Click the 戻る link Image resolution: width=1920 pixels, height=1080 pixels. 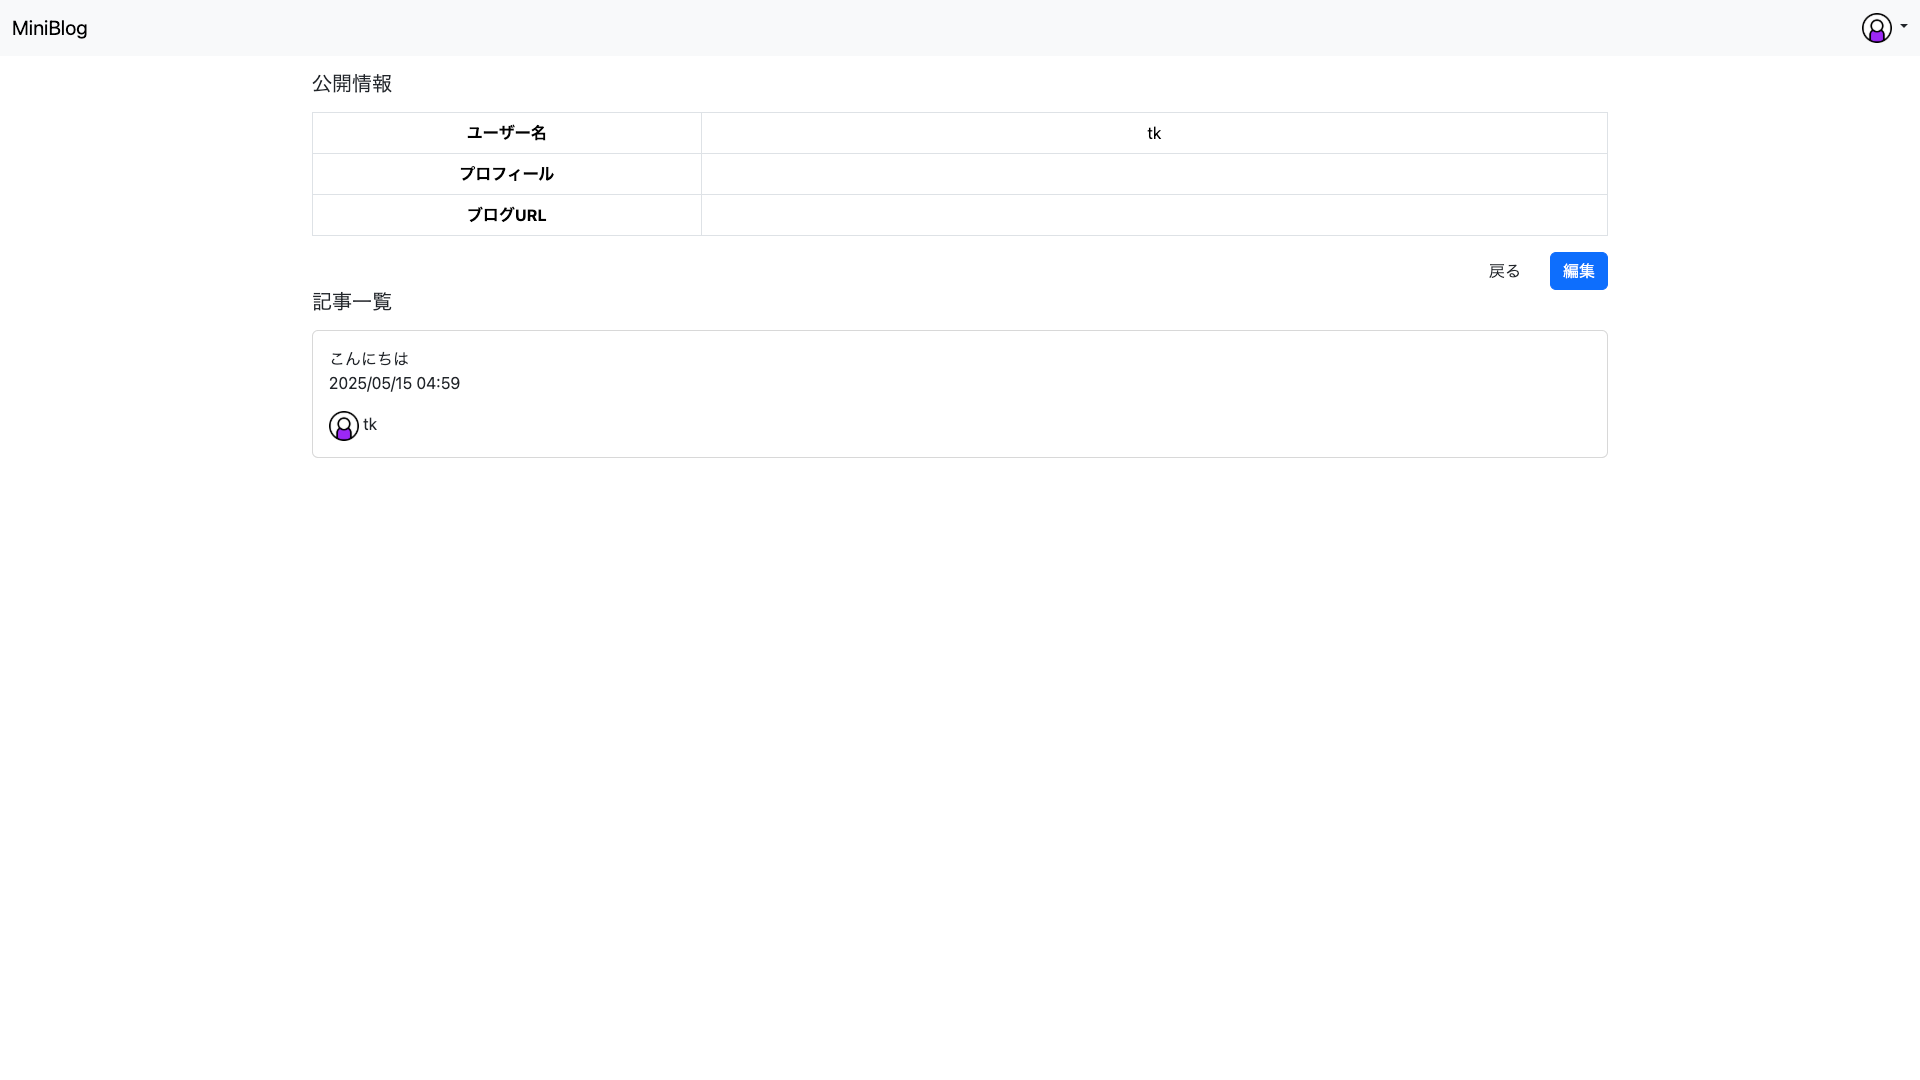(1504, 271)
